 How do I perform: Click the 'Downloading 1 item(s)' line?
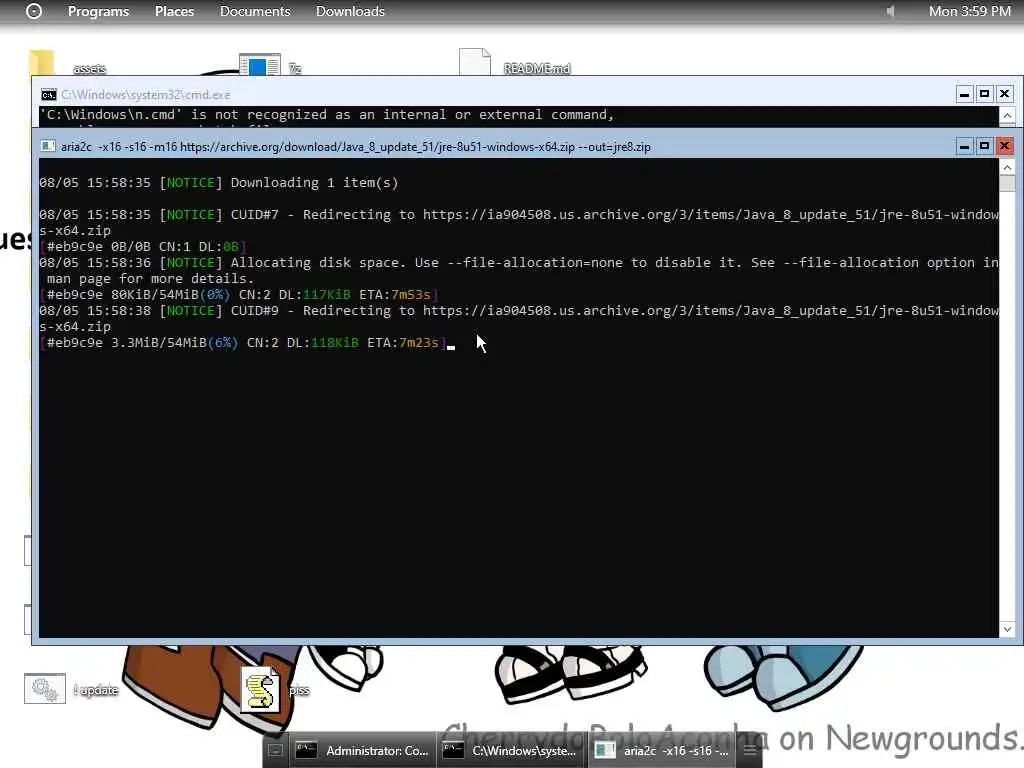pyautogui.click(x=219, y=183)
